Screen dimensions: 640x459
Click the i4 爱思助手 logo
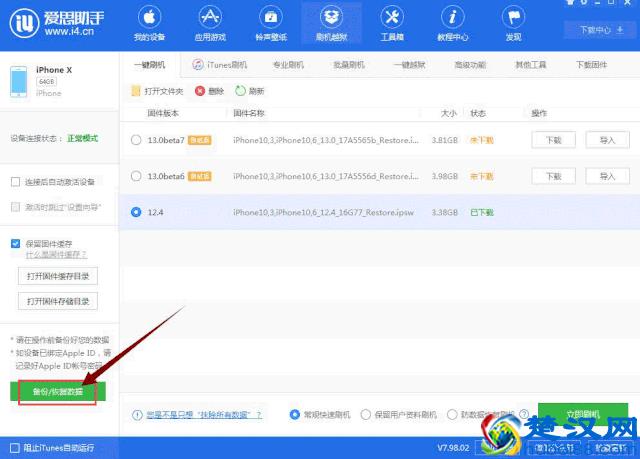(x=57, y=23)
